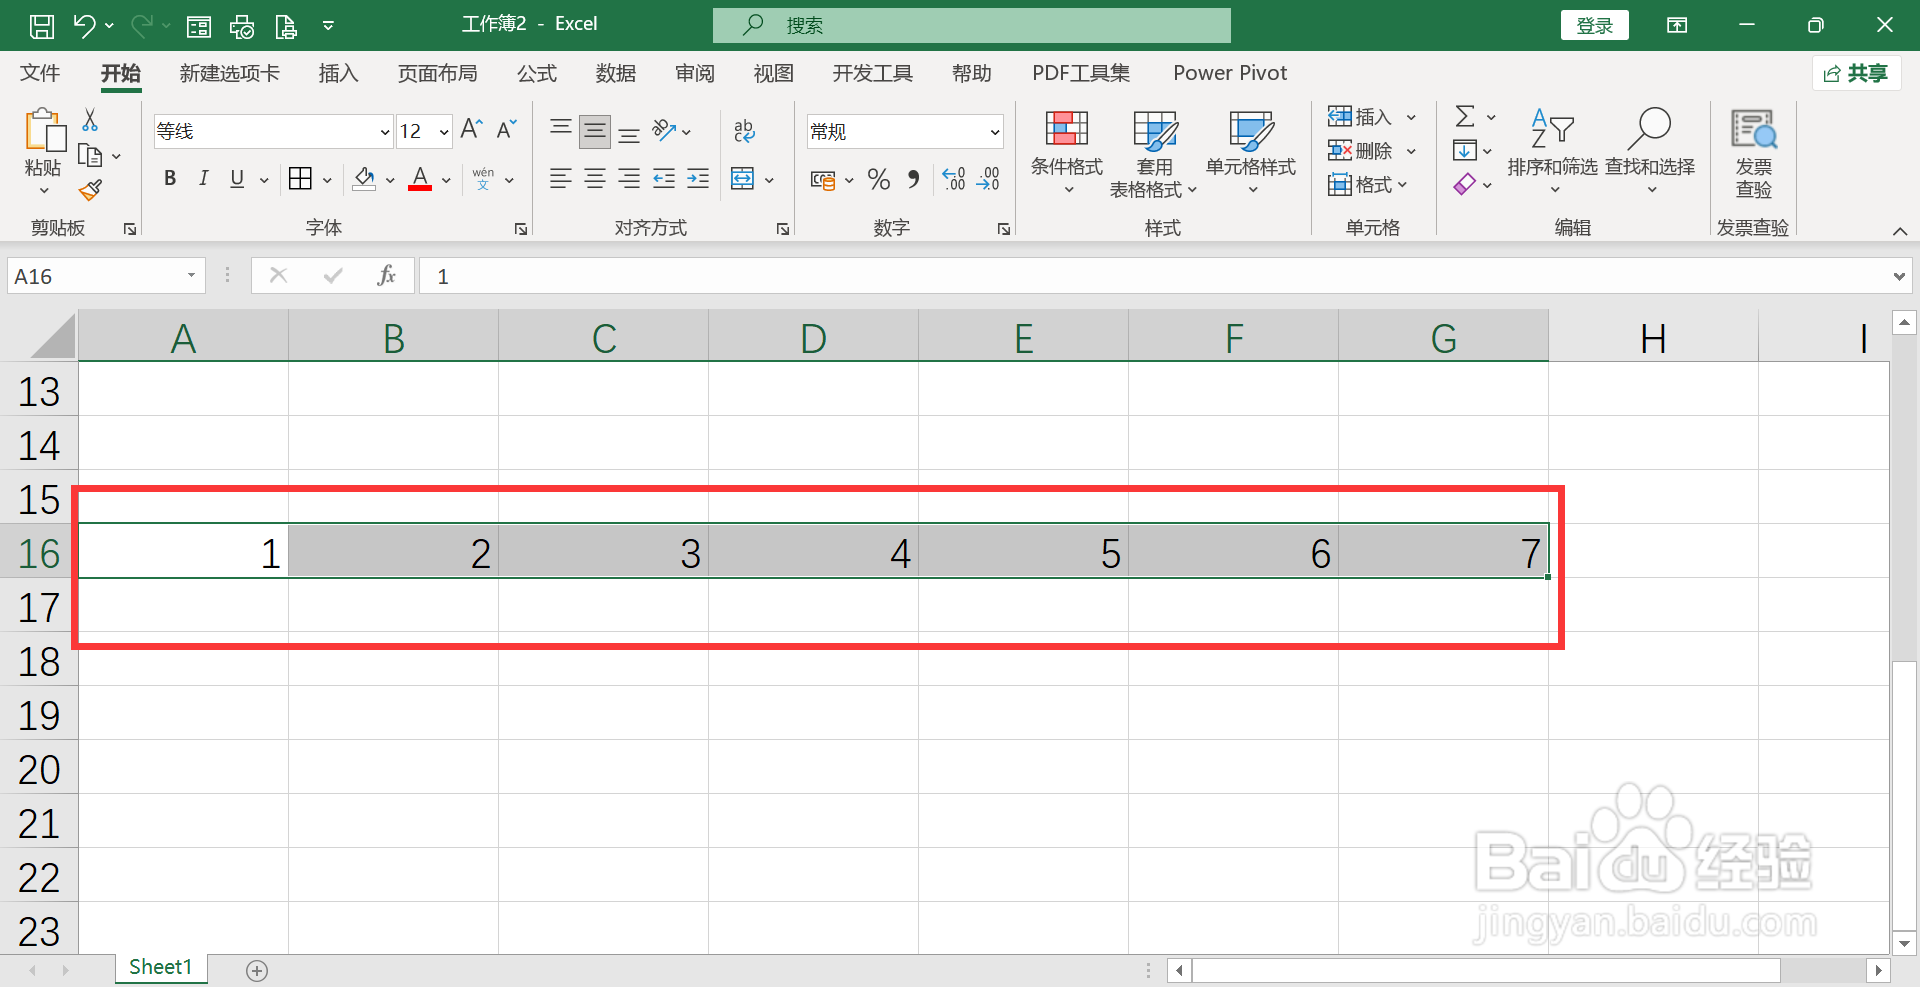Click the AutoSum sigma icon

(1465, 117)
